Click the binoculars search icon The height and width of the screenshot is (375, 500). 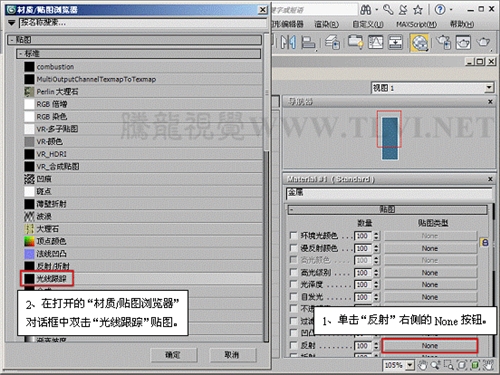[x=366, y=10]
